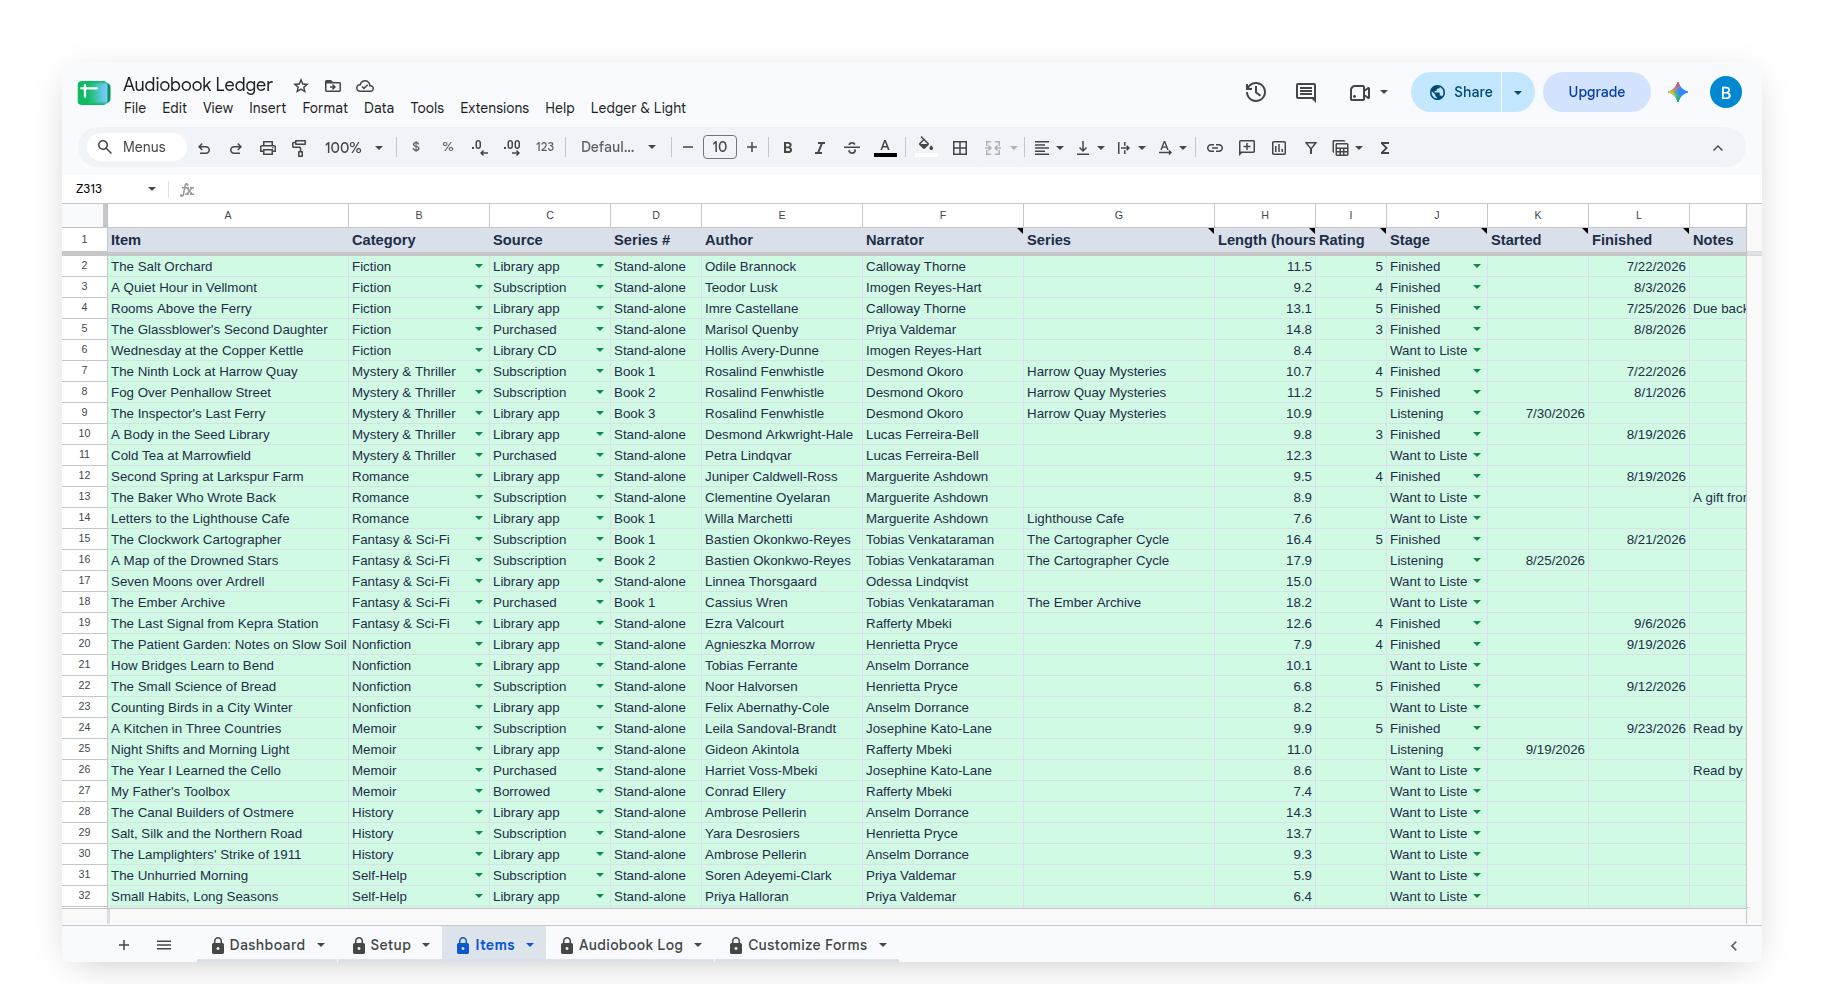The height and width of the screenshot is (984, 1824).
Task: Print the spreadsheet via printer icon
Action: 268,148
